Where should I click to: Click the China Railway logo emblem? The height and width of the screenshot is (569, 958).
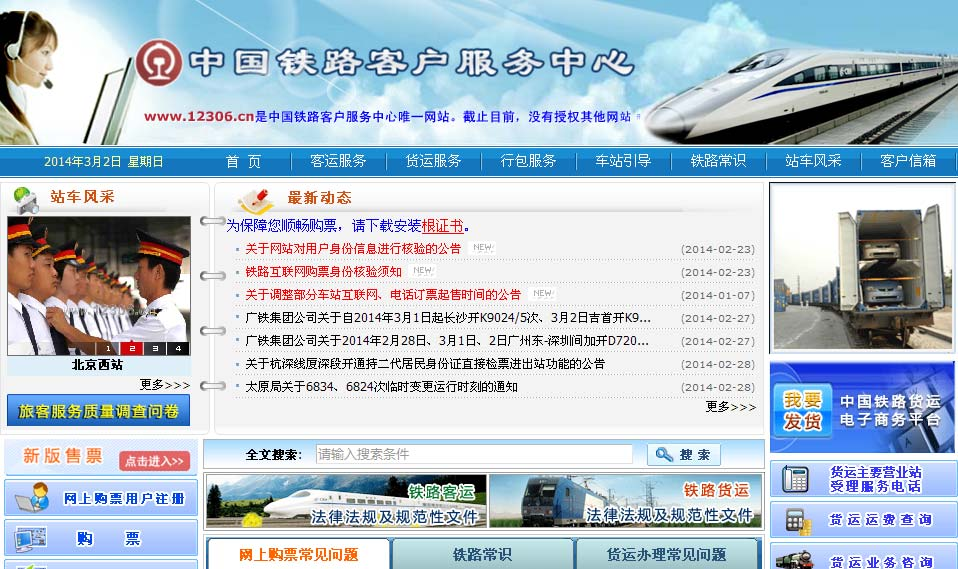click(158, 62)
